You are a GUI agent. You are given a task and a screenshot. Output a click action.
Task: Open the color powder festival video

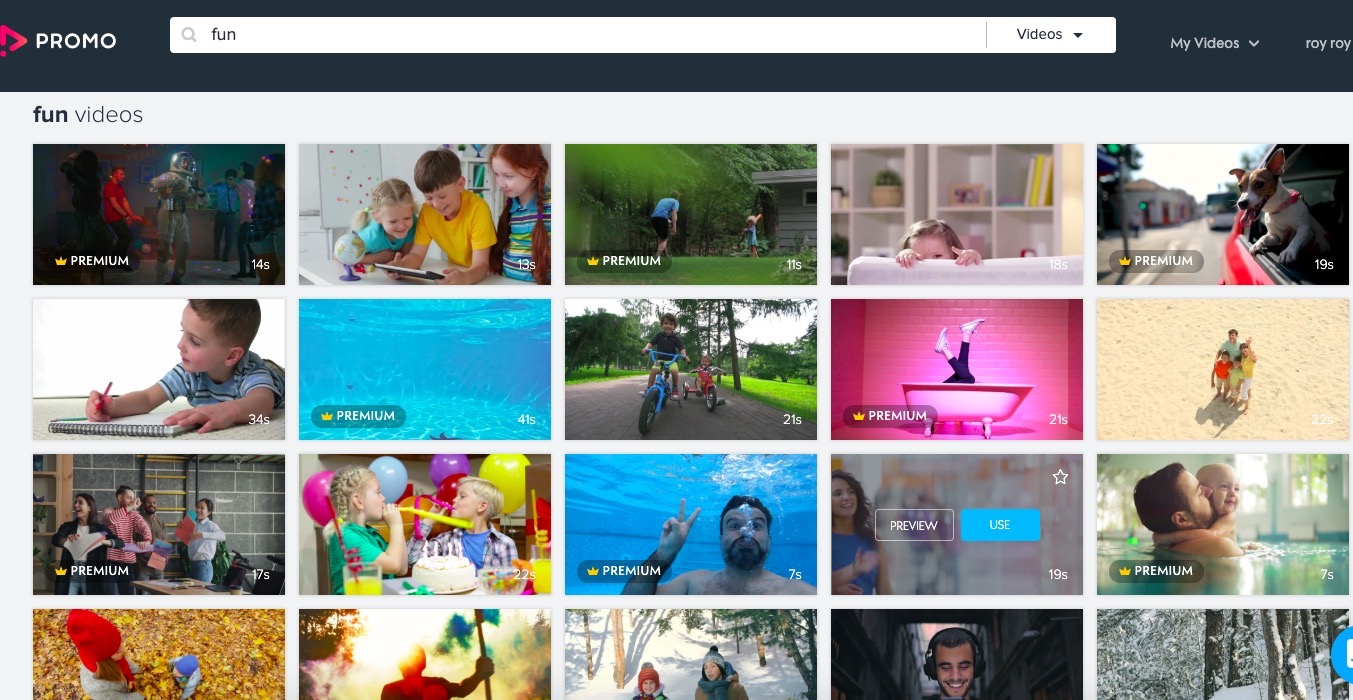(x=425, y=654)
